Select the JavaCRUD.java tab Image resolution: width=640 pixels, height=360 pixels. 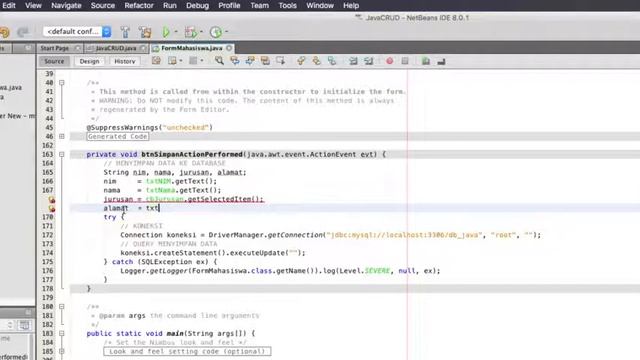[x=115, y=48]
